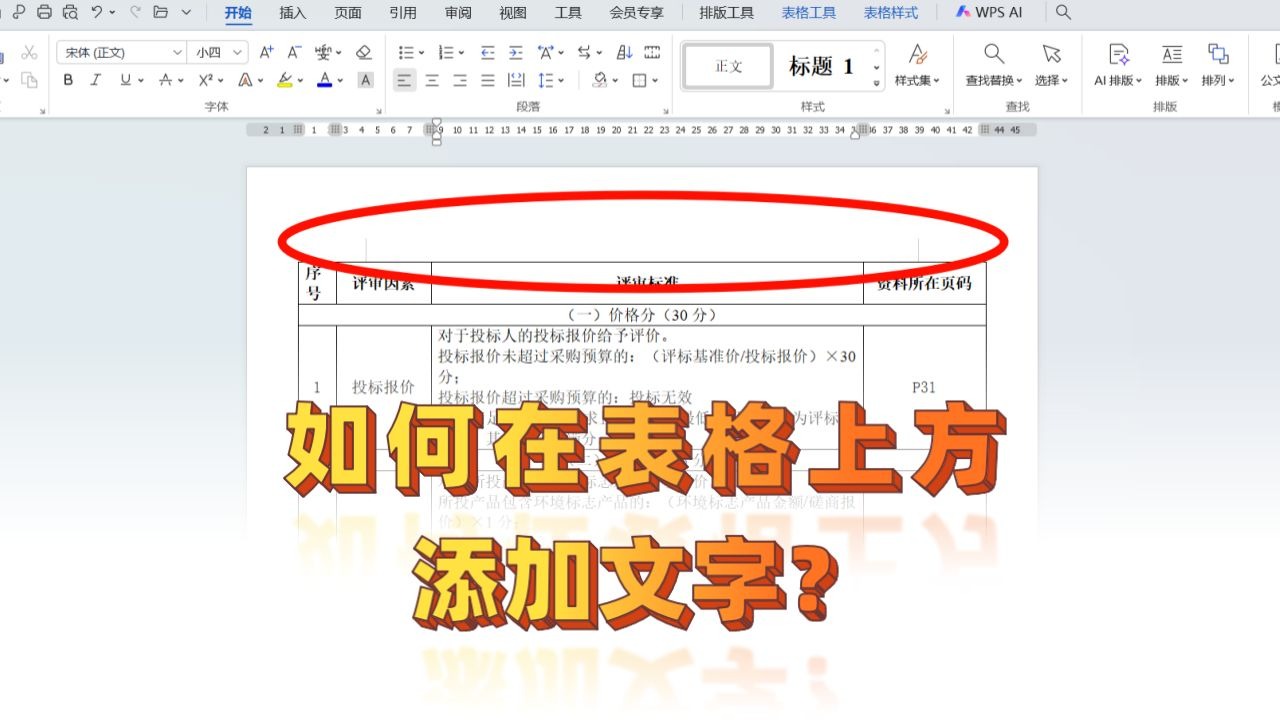This screenshot has width=1280, height=720.
Task: Open the 表格工具 tab
Action: [x=807, y=13]
